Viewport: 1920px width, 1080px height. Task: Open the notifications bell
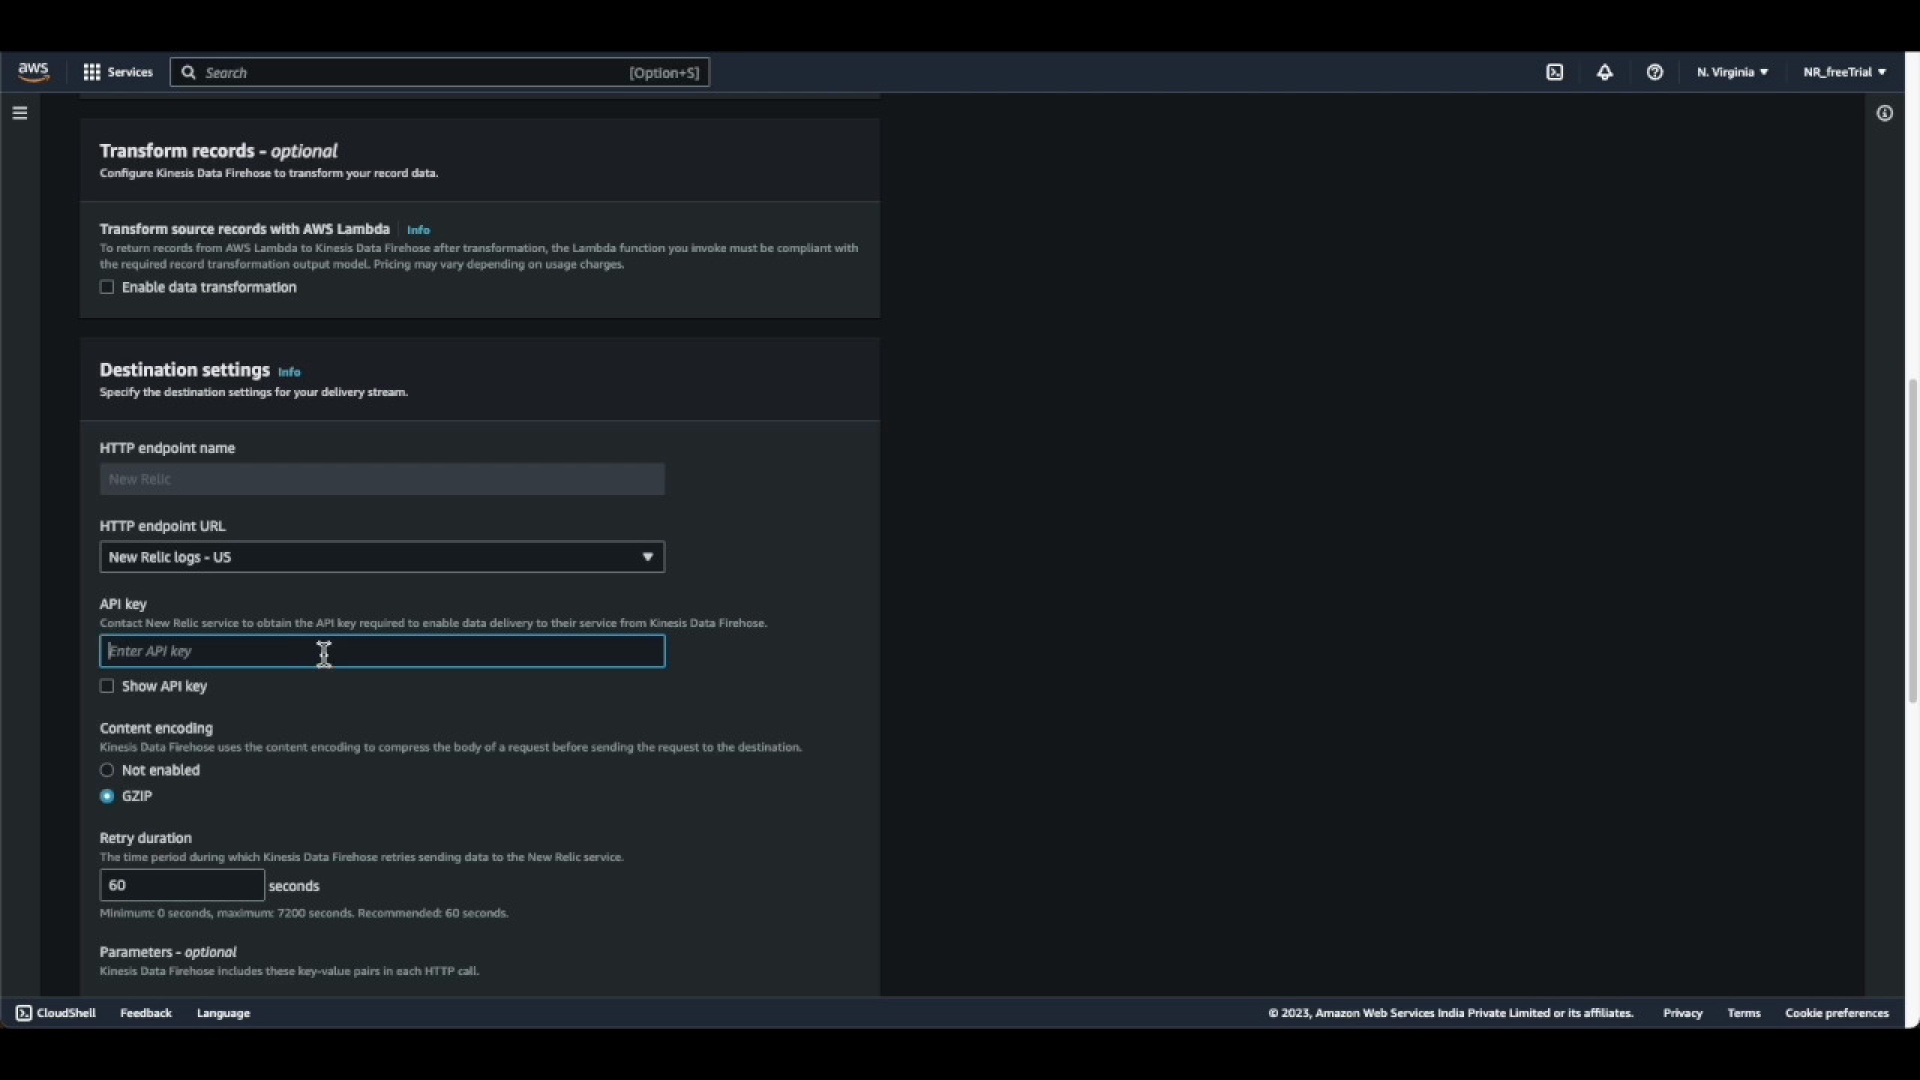tap(1604, 72)
